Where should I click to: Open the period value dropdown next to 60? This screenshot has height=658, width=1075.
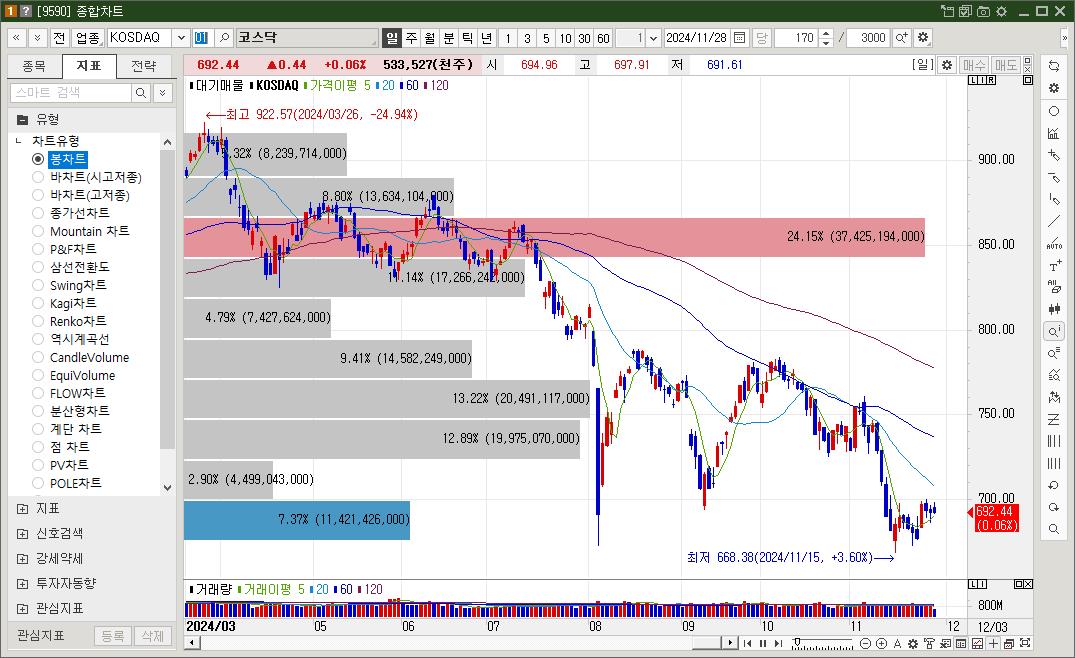653,38
